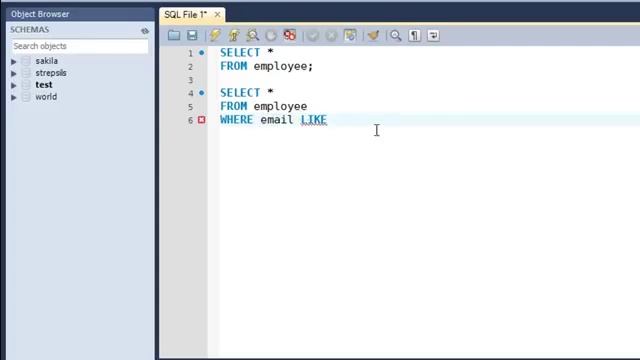
Task: Close the SQL File 1* tab
Action: [218, 15]
